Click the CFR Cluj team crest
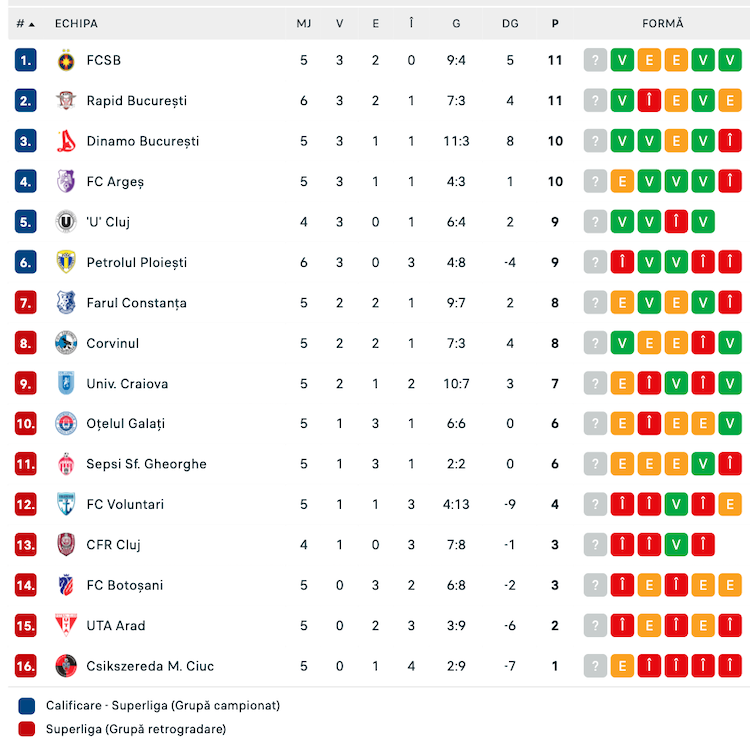The width and height of the screenshot is (750, 744). point(66,544)
